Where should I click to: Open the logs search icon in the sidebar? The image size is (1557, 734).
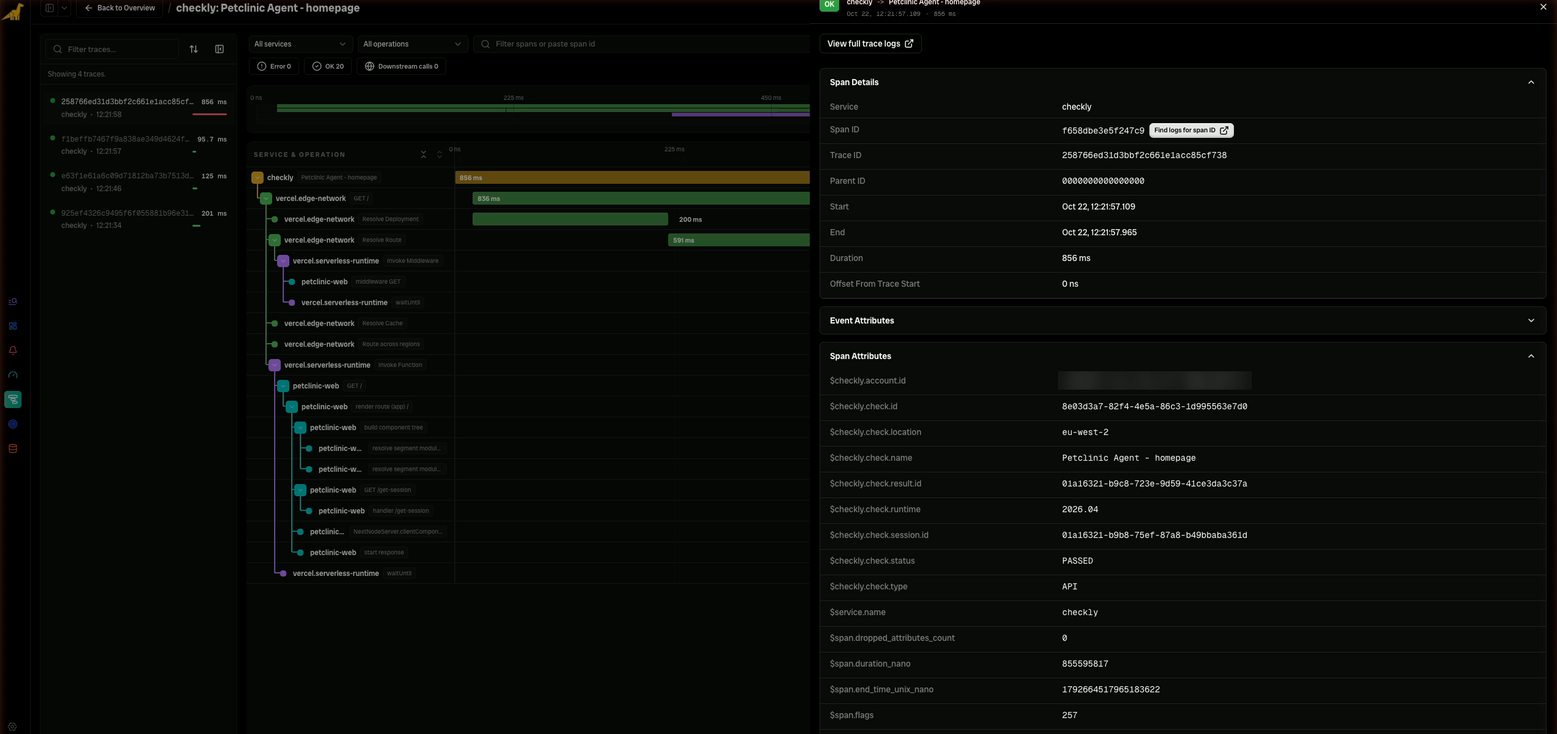click(13, 301)
